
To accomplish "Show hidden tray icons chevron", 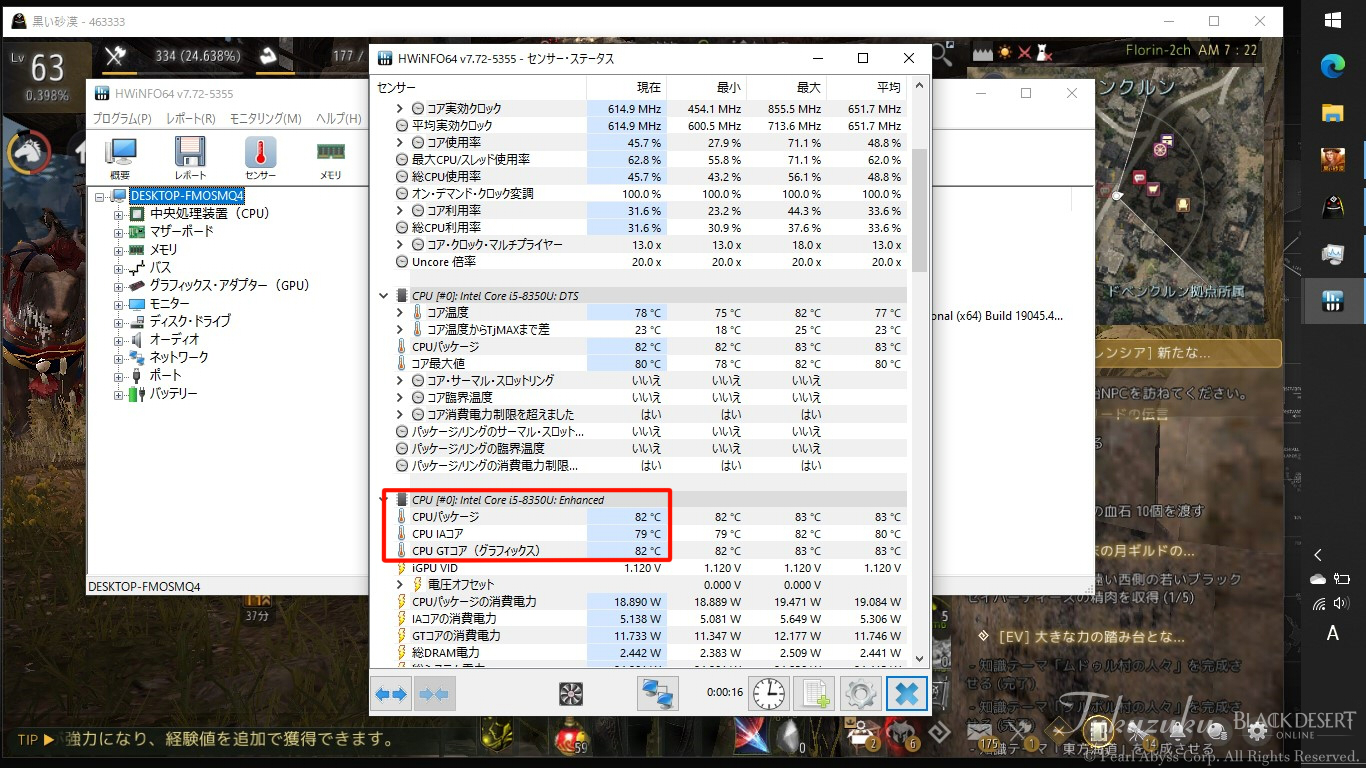I will point(1318,555).
